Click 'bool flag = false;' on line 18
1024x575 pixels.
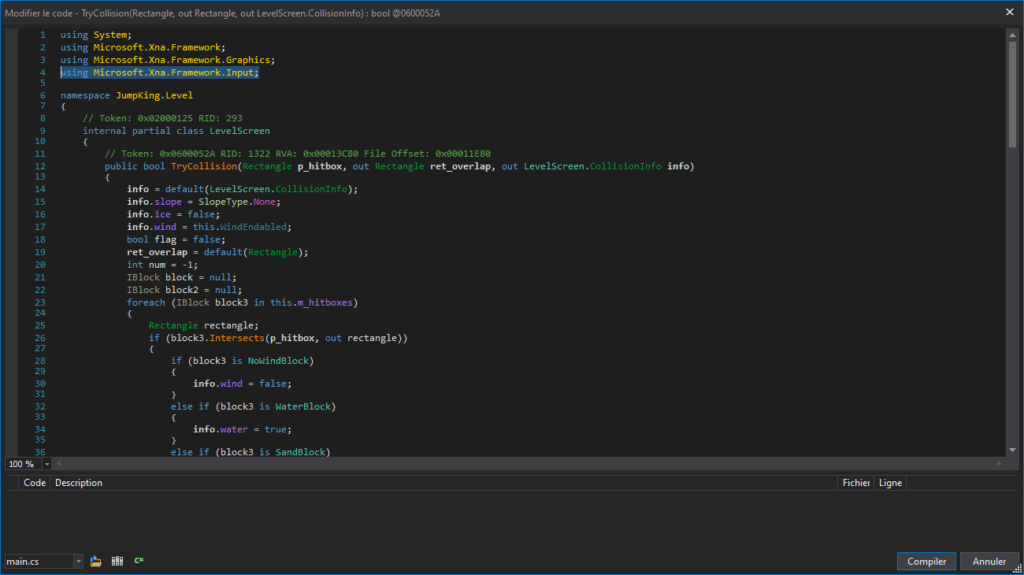(x=176, y=240)
